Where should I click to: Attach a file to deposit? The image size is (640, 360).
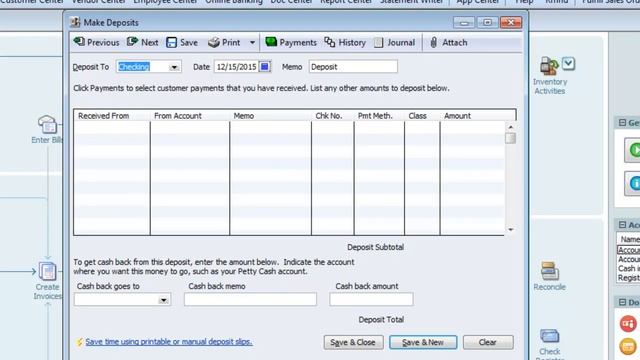(x=448, y=42)
